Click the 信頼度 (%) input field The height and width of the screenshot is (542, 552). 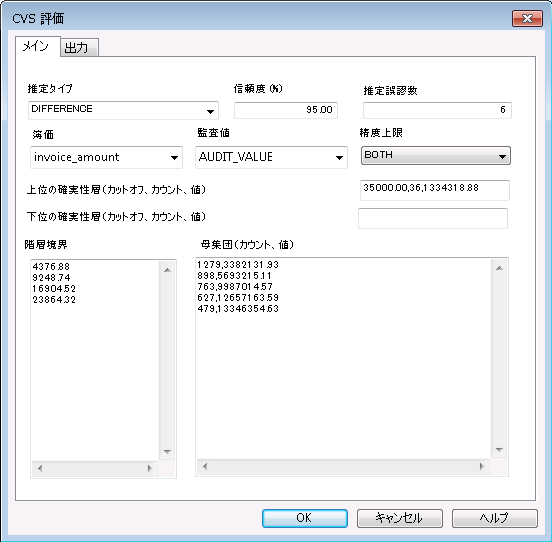[286, 110]
